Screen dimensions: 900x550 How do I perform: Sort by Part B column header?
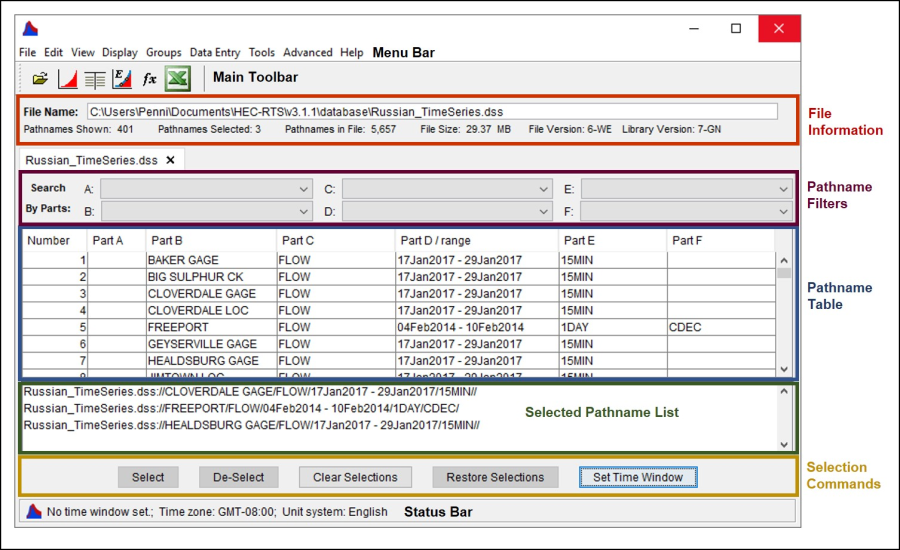(210, 241)
